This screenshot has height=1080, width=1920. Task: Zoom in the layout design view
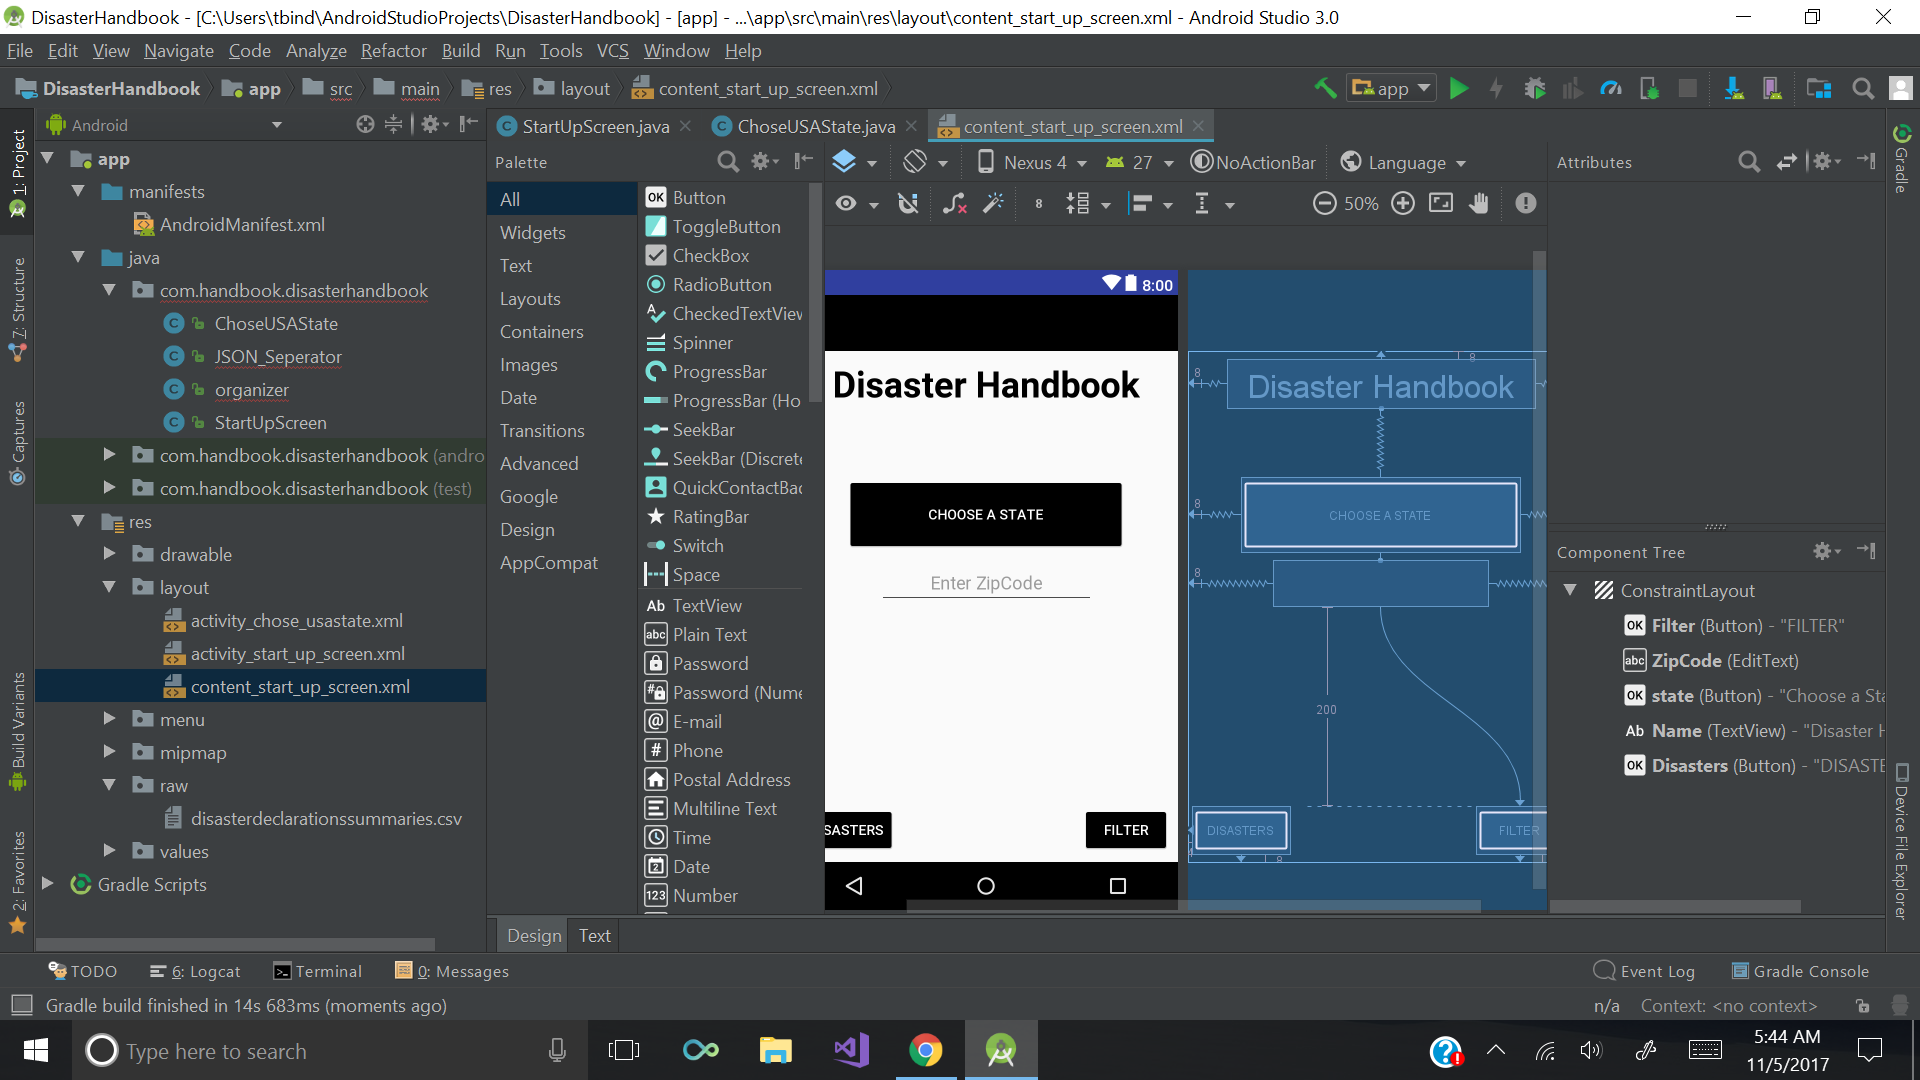point(1403,204)
